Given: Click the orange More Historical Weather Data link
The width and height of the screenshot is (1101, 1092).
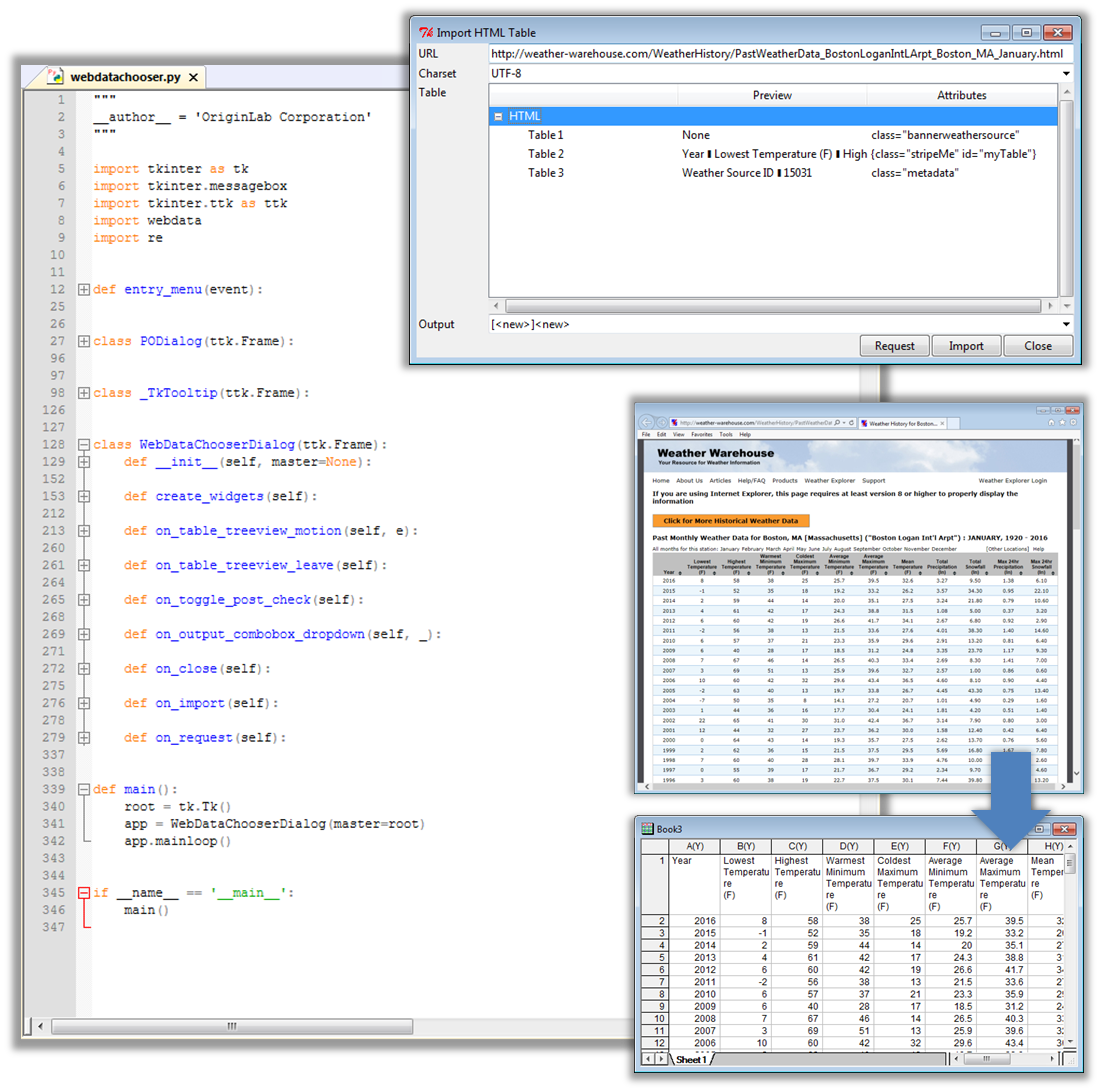Looking at the screenshot, I should pos(730,521).
